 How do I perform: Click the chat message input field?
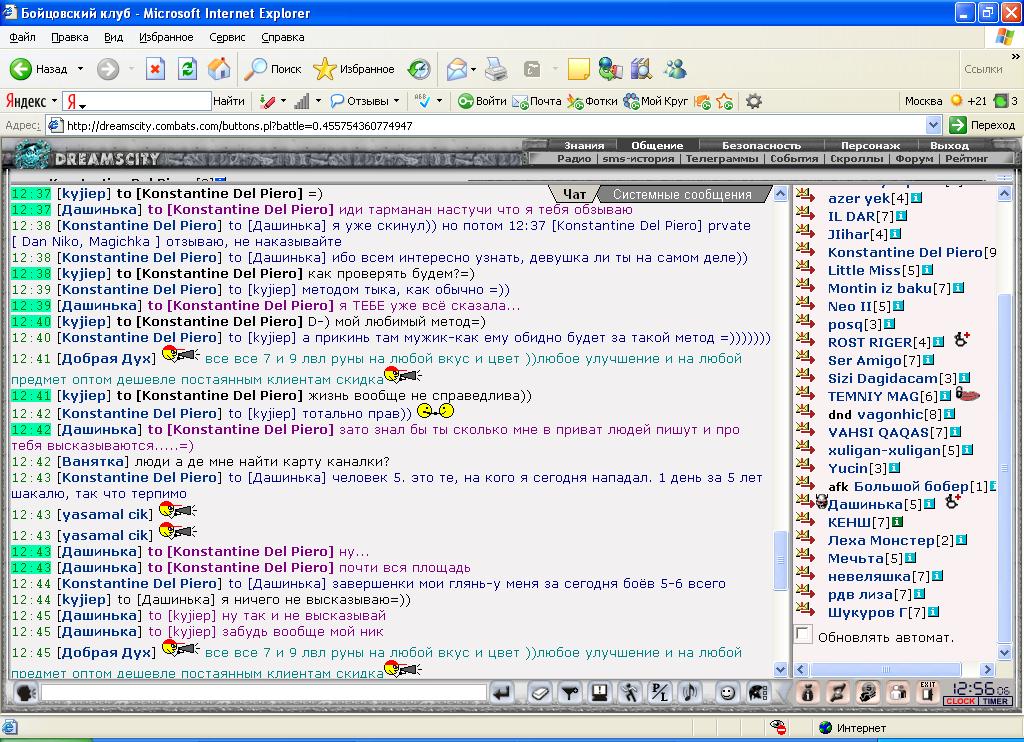[x=264, y=692]
